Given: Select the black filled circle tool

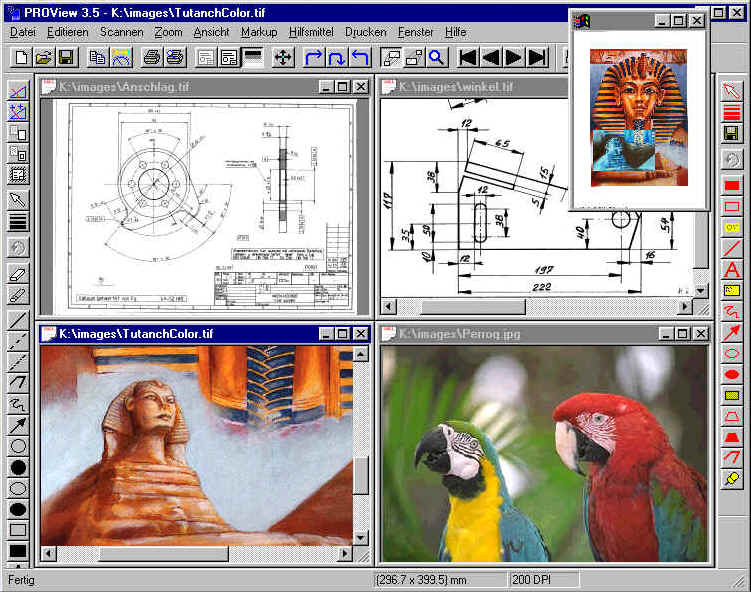Looking at the screenshot, I should click(18, 467).
